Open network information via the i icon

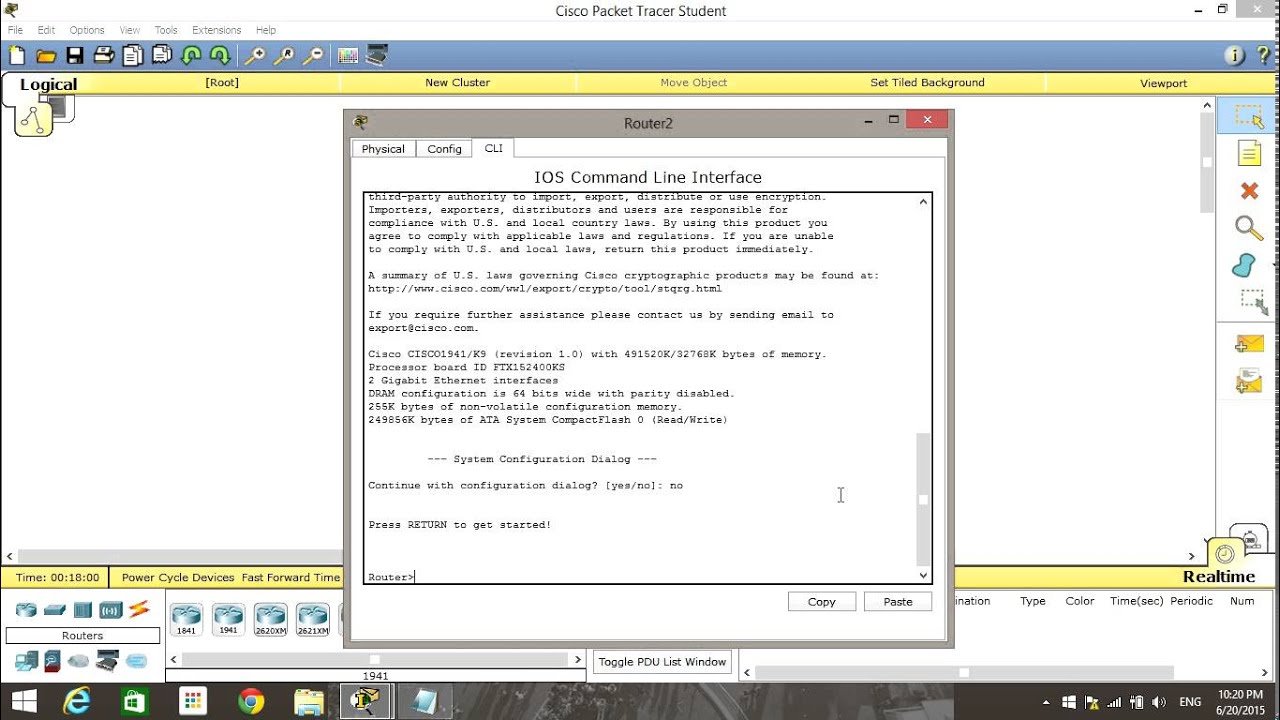click(1234, 56)
